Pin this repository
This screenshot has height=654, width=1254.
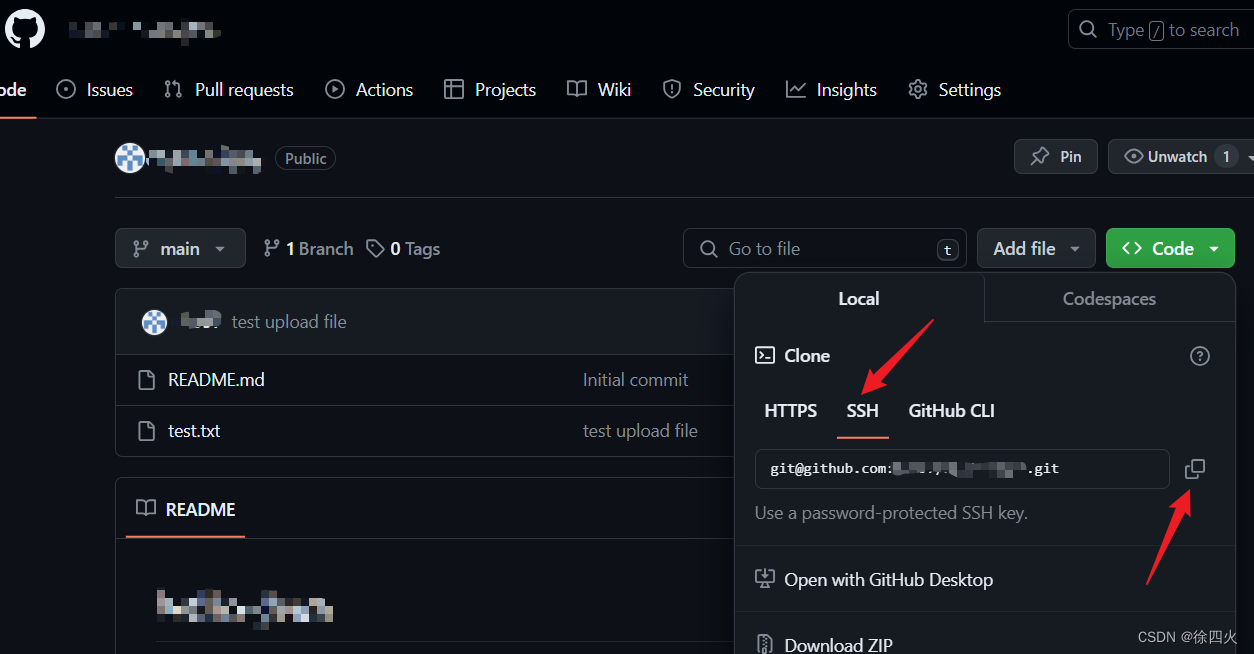click(x=1056, y=156)
